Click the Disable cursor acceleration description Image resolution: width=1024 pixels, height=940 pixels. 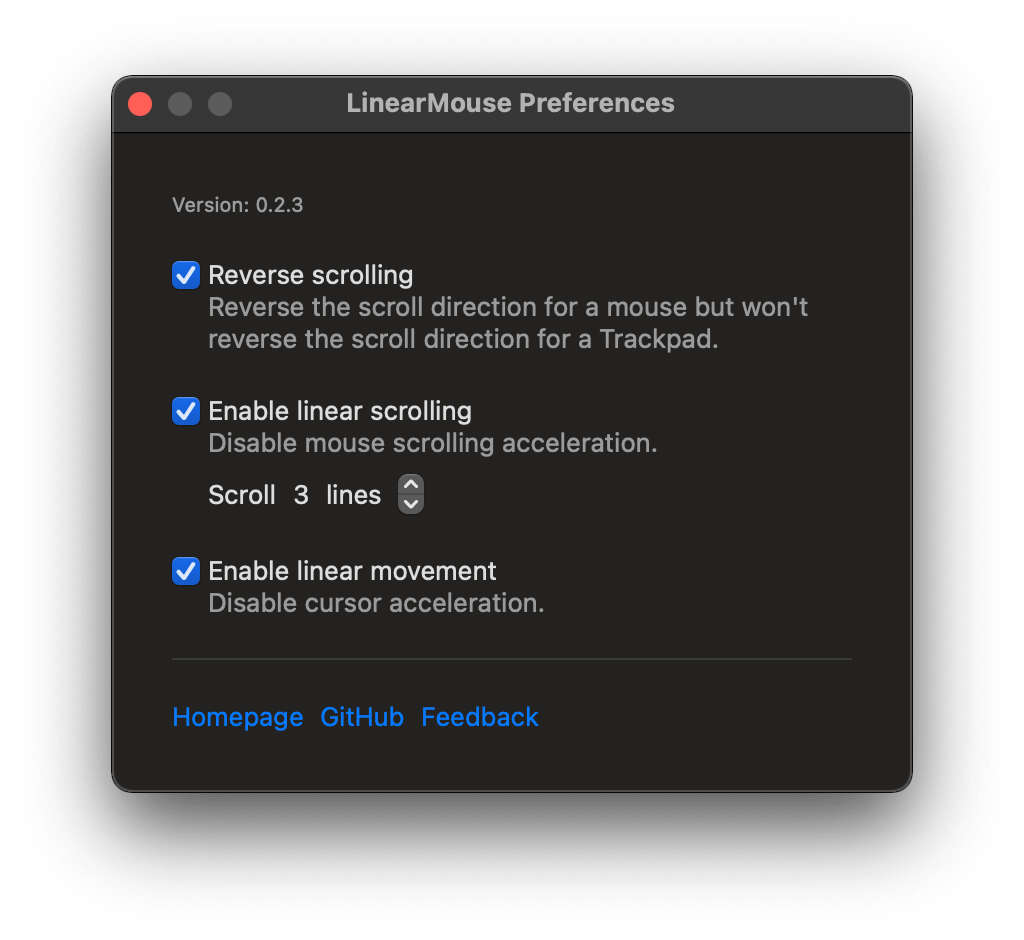376,603
